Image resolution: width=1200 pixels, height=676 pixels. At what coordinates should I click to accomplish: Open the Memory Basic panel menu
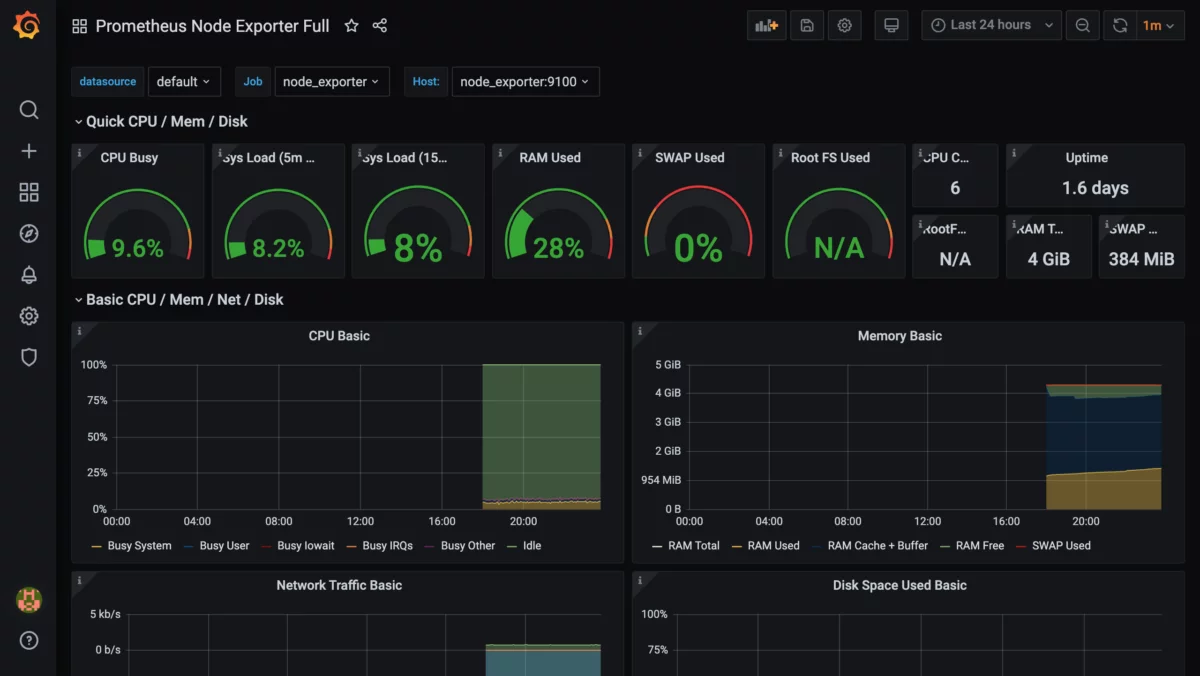(x=899, y=335)
